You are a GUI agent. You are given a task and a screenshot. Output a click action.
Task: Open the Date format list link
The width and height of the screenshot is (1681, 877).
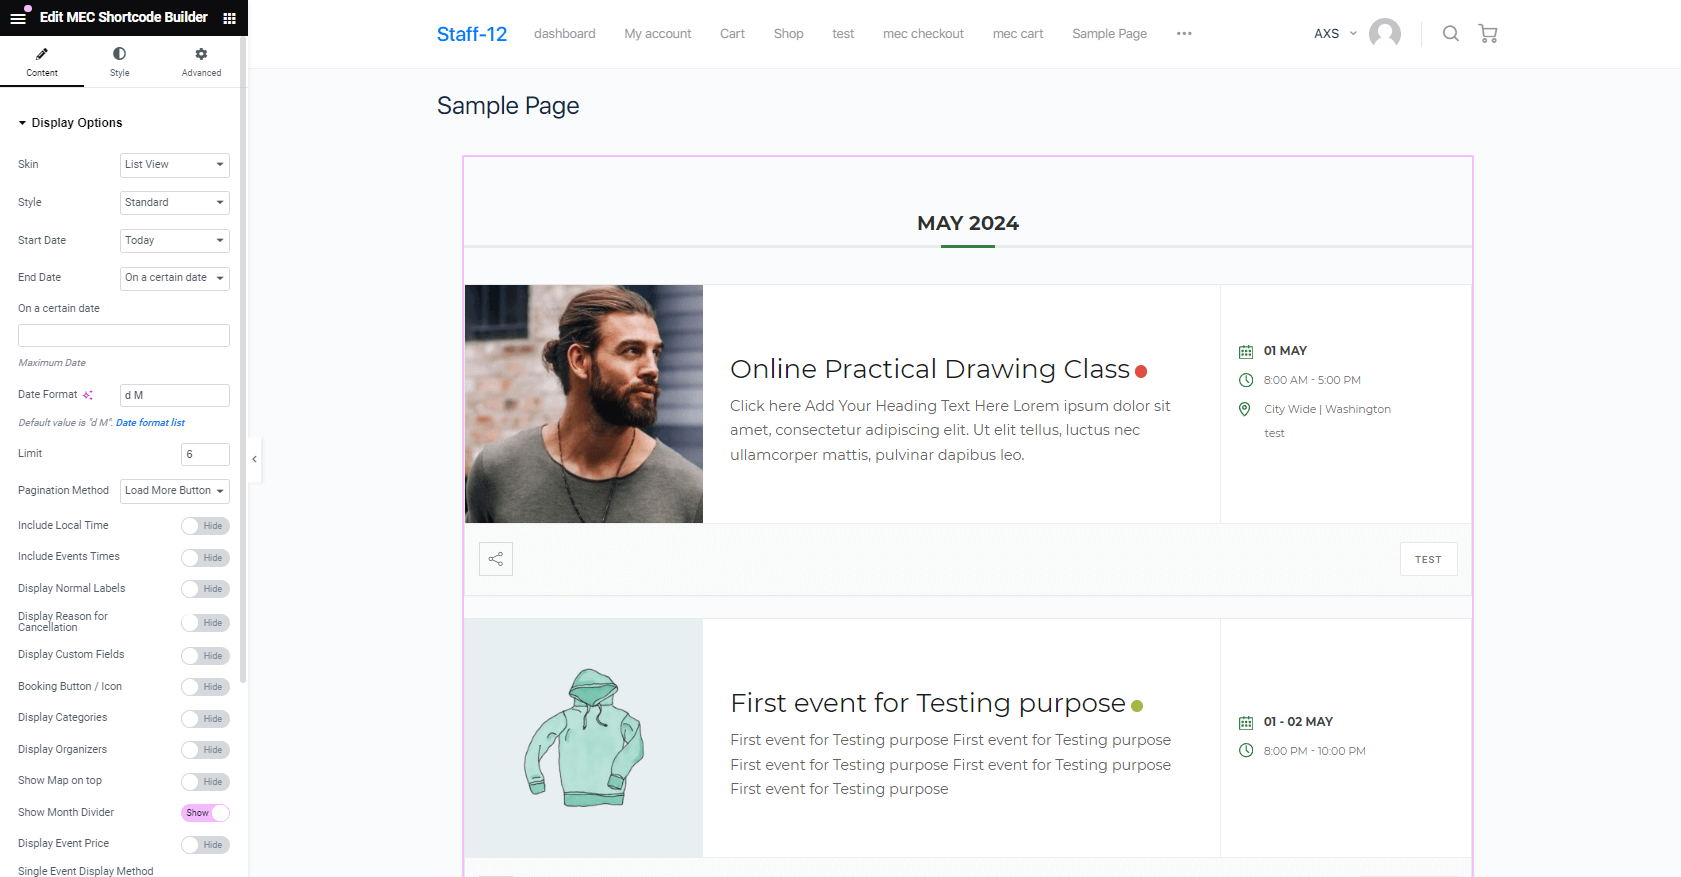[x=150, y=423]
